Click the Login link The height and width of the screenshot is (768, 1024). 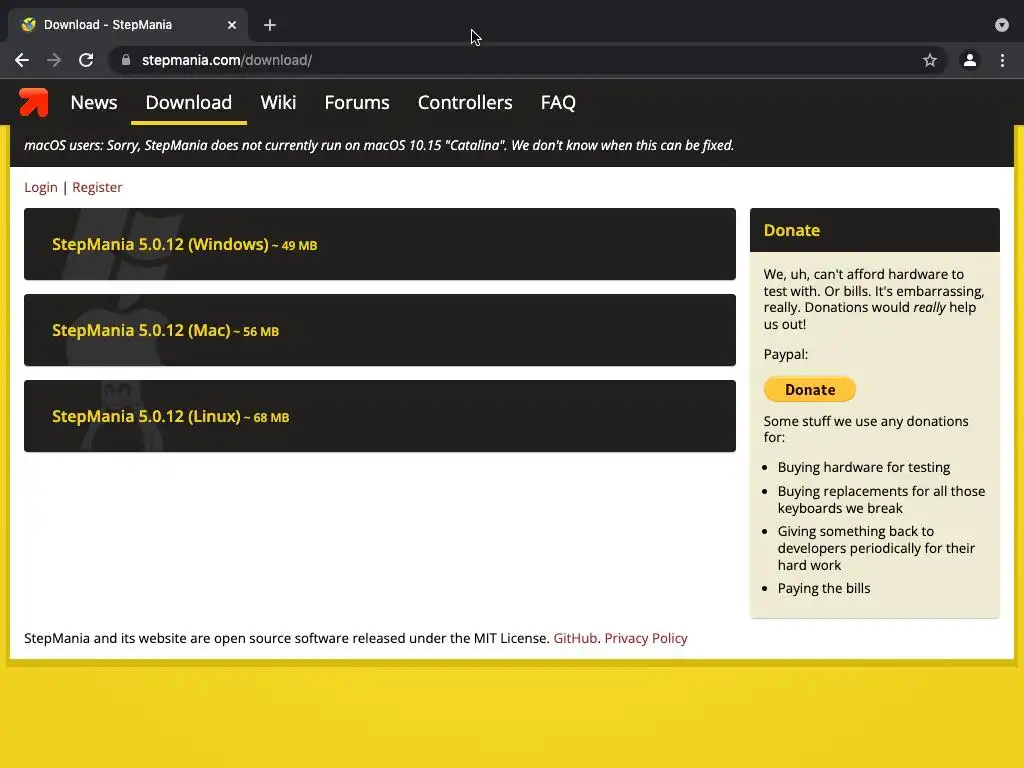click(x=40, y=187)
